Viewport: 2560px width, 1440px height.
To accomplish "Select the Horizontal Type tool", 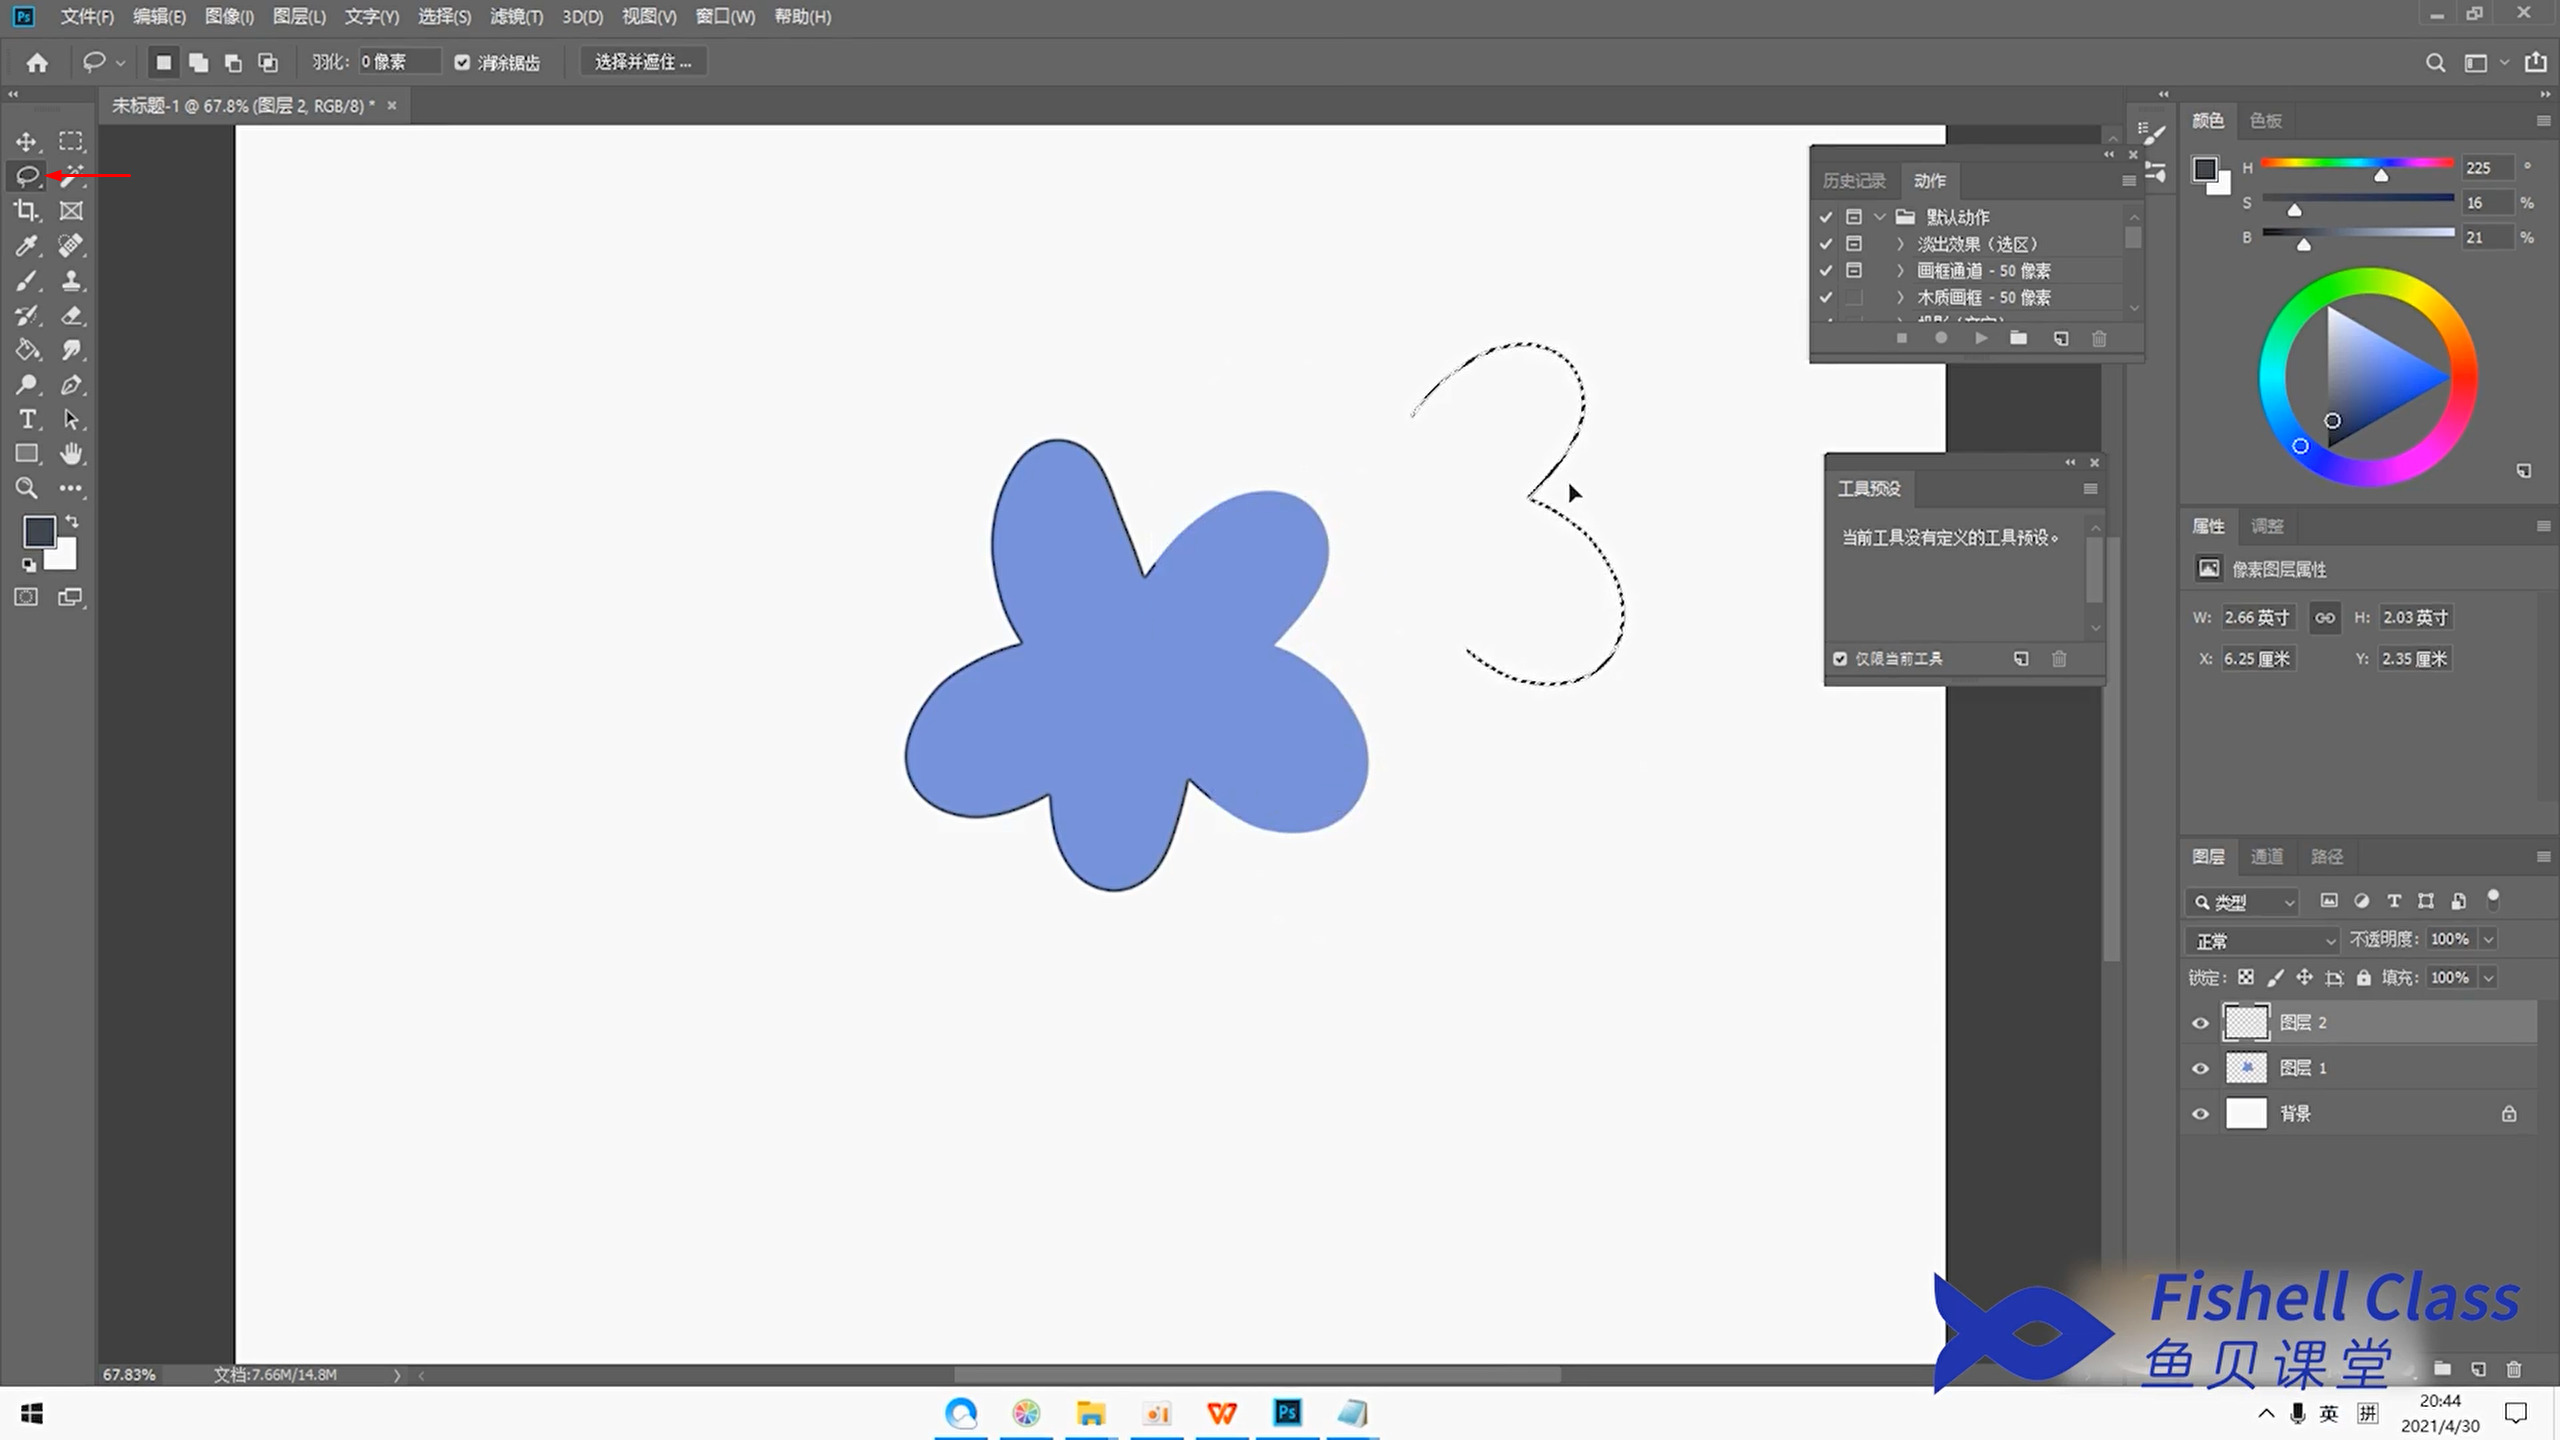I will coord(27,419).
